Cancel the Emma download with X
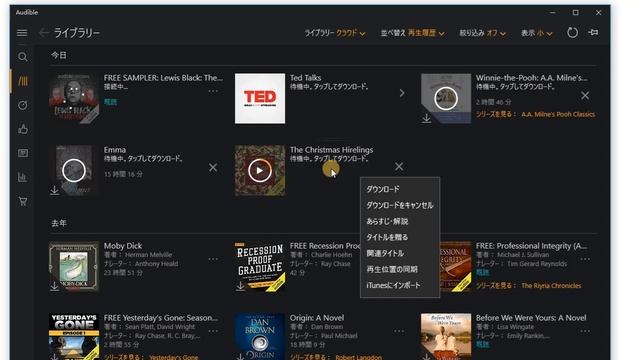This screenshot has width=640, height=360. [213, 167]
